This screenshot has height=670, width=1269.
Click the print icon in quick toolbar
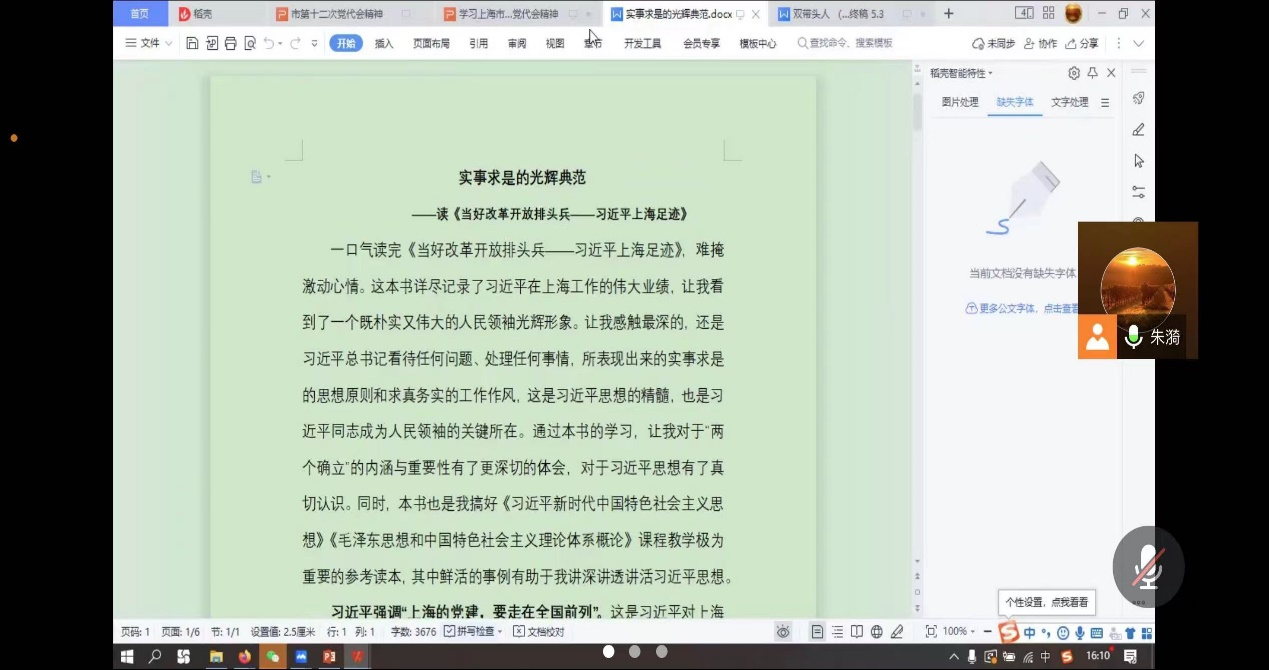pos(231,43)
